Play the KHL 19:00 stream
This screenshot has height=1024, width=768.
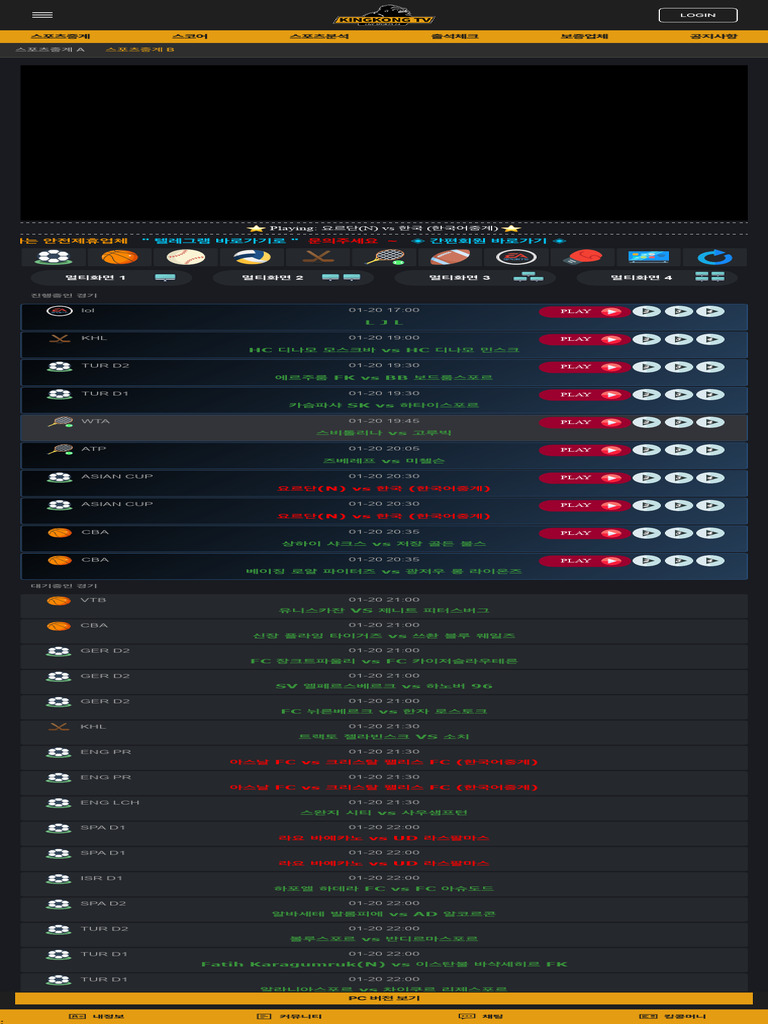pyautogui.click(x=584, y=339)
